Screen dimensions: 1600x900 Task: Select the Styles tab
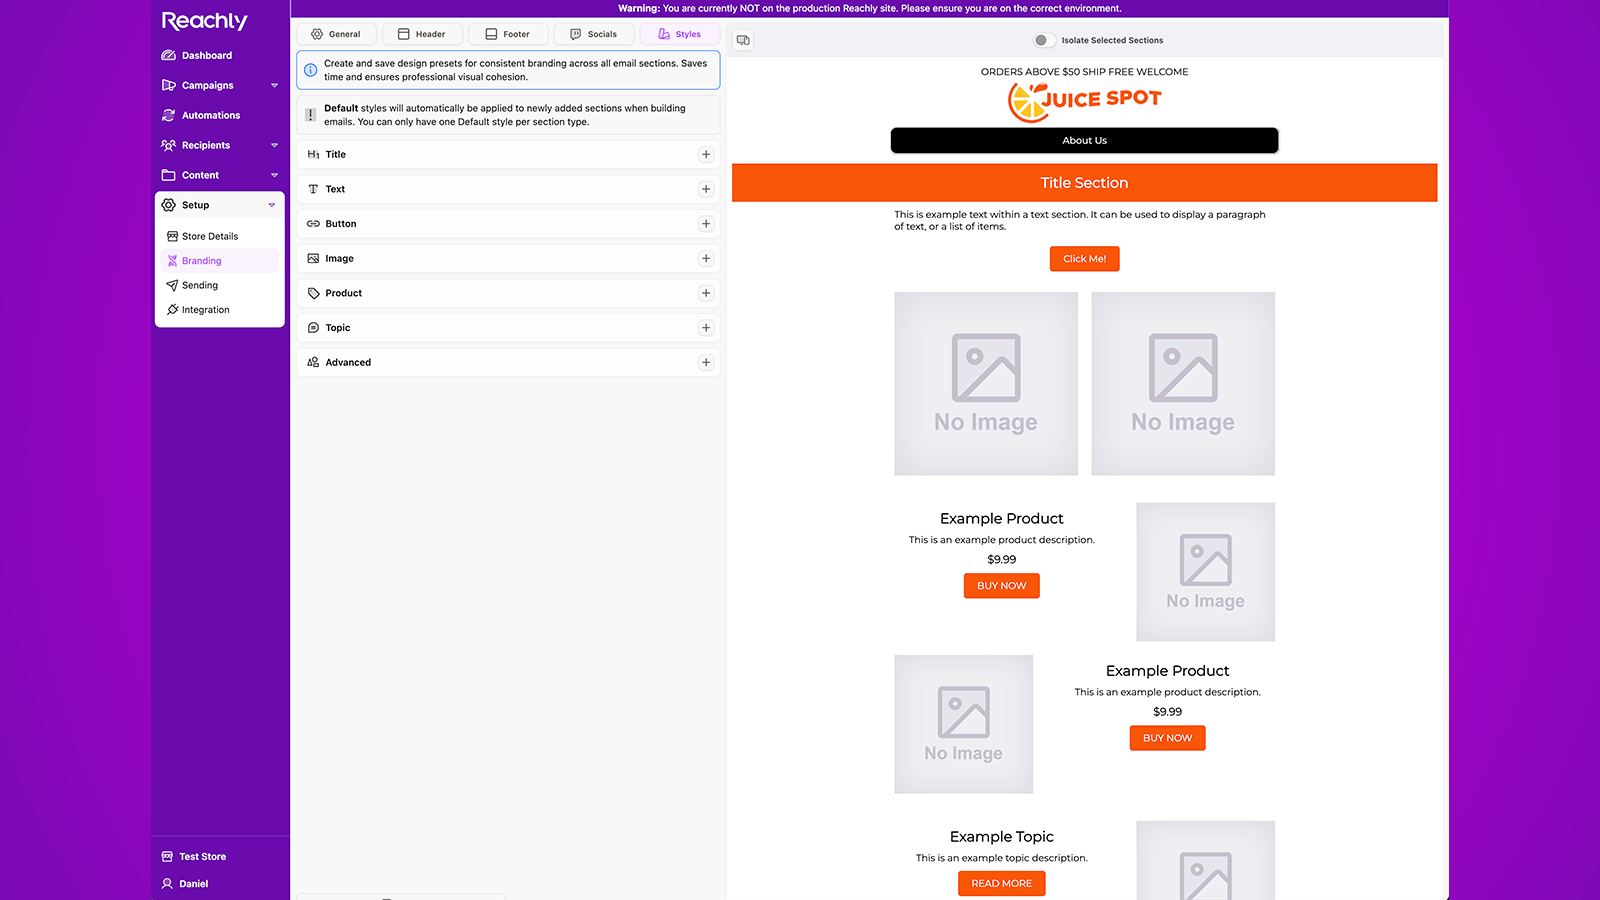[680, 34]
